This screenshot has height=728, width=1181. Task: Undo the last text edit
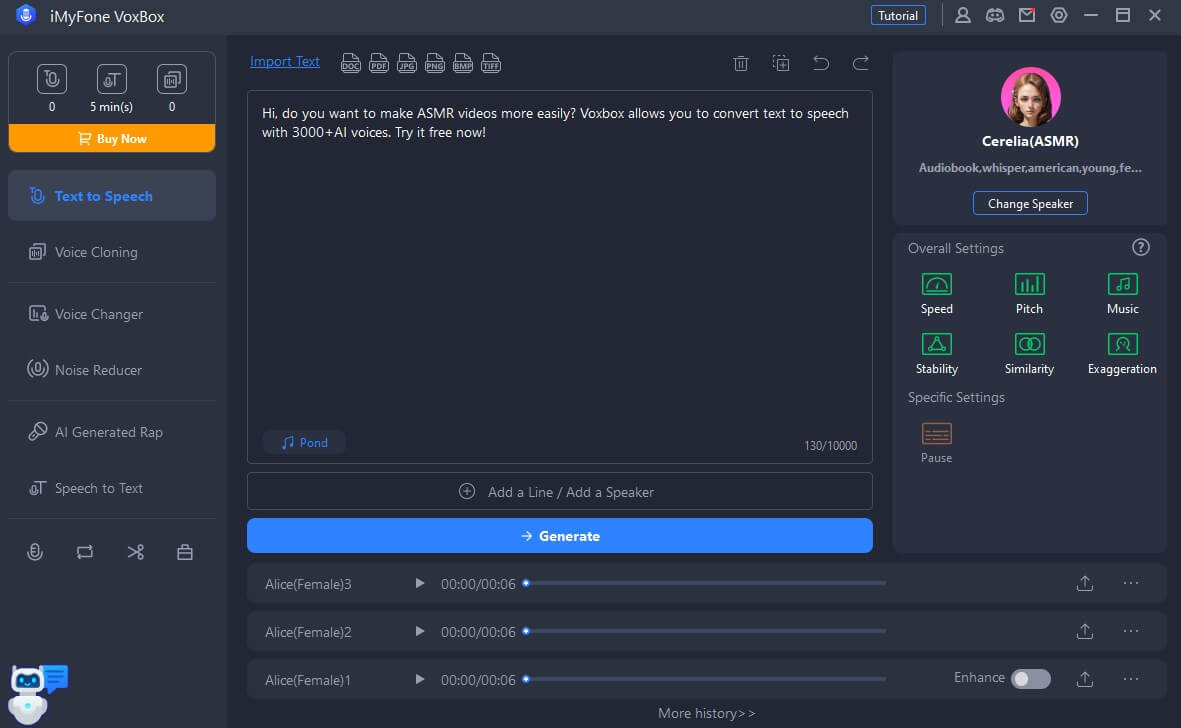pyautogui.click(x=821, y=63)
